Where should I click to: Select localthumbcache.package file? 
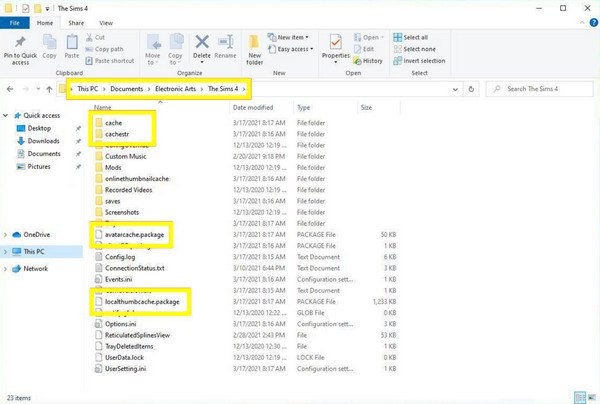tap(142, 301)
